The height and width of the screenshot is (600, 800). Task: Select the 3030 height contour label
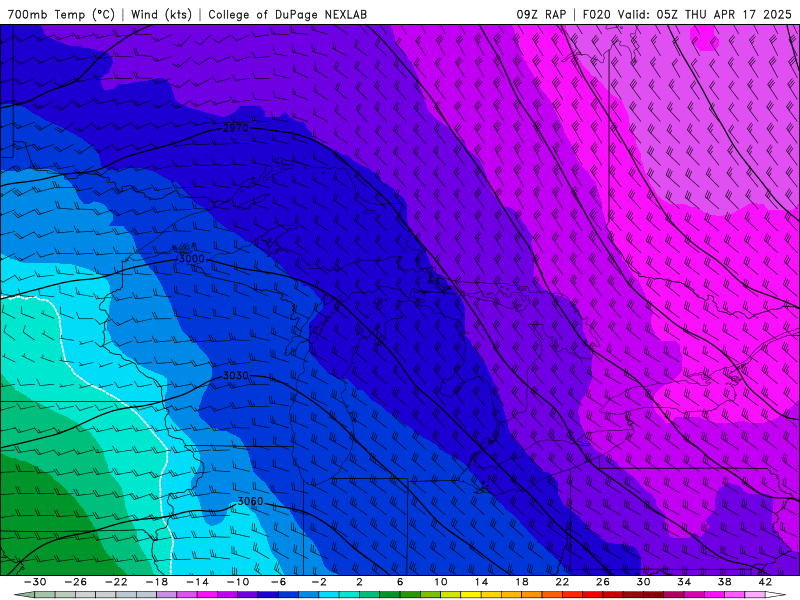click(x=236, y=376)
